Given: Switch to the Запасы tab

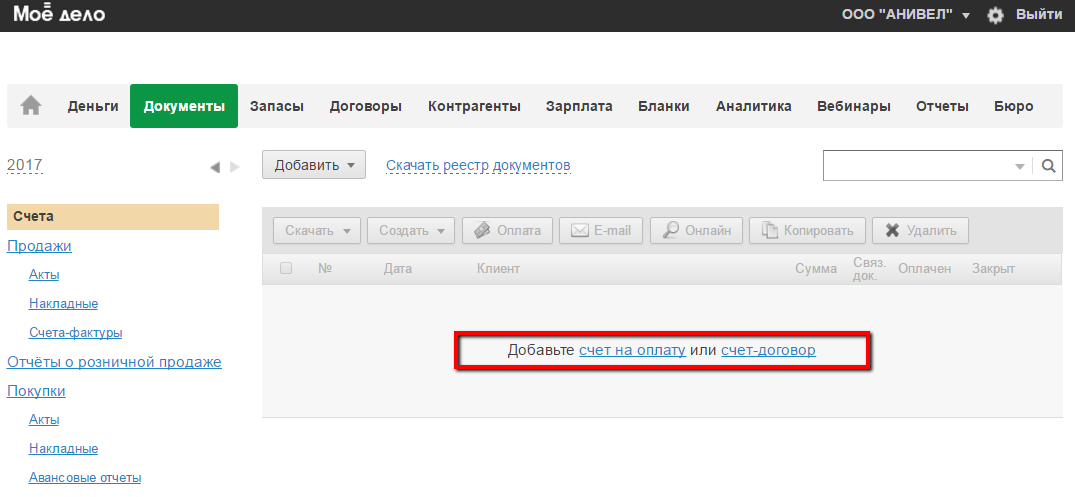Looking at the screenshot, I should [x=276, y=106].
